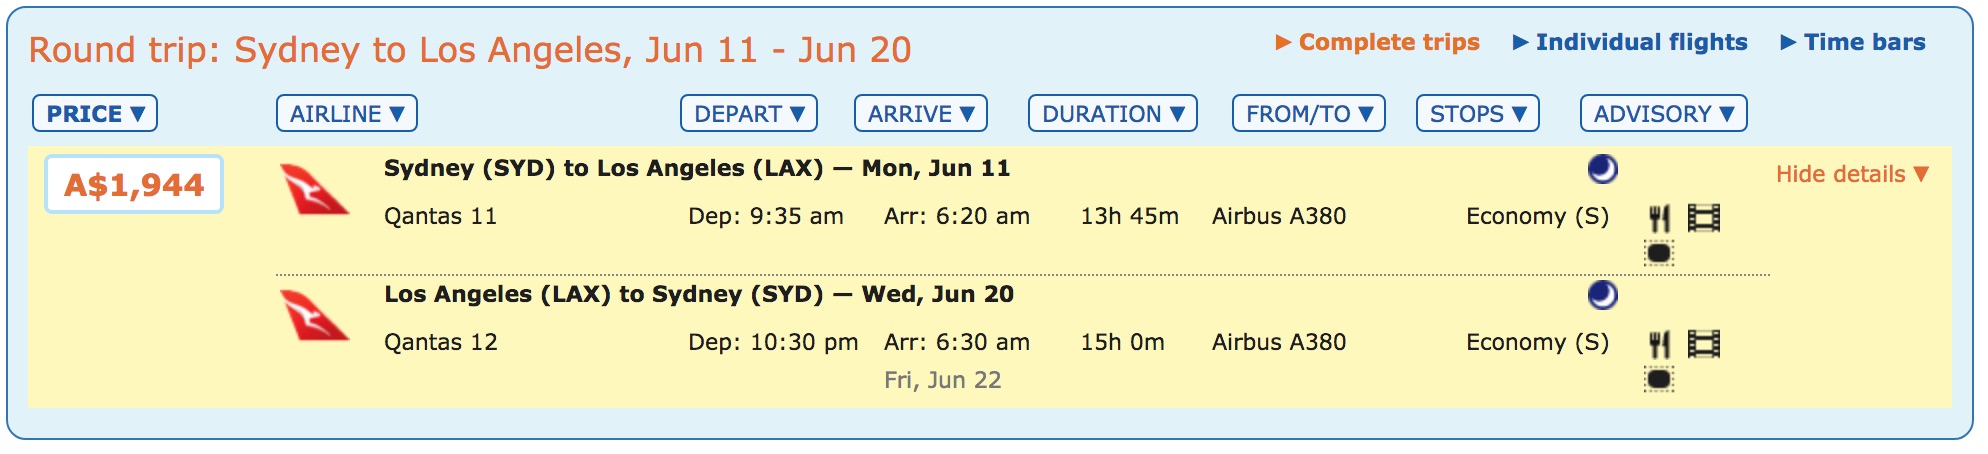Open the PRICE sort dropdown
The image size is (1988, 454).
pos(95,114)
